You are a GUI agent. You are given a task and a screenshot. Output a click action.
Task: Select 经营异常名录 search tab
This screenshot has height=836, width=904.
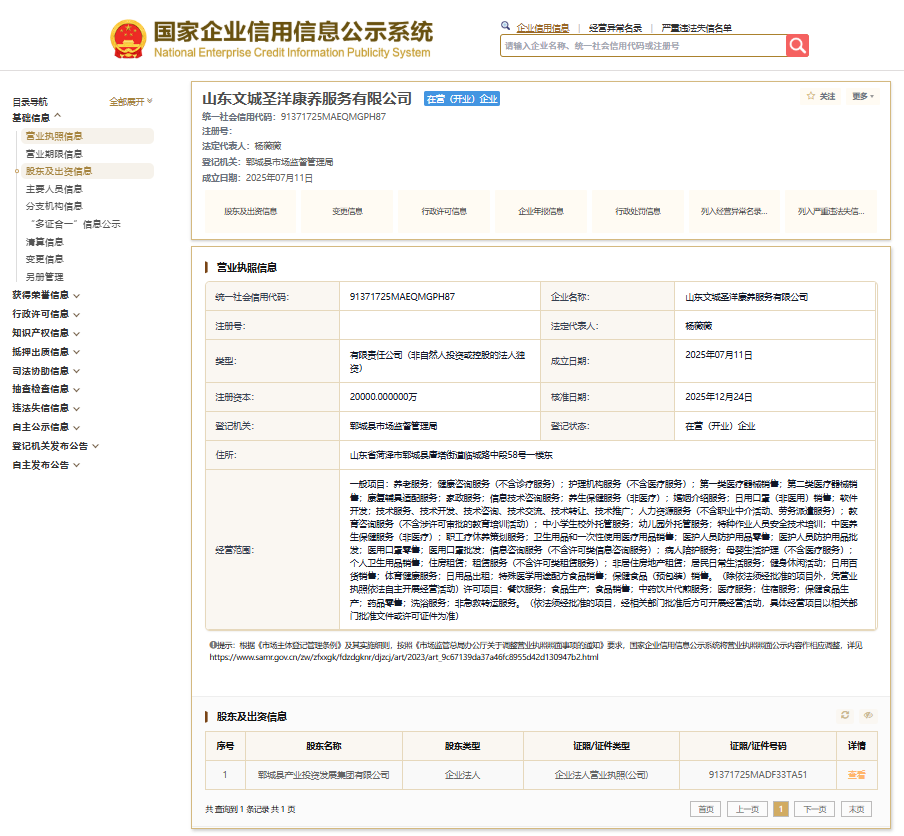coord(615,28)
